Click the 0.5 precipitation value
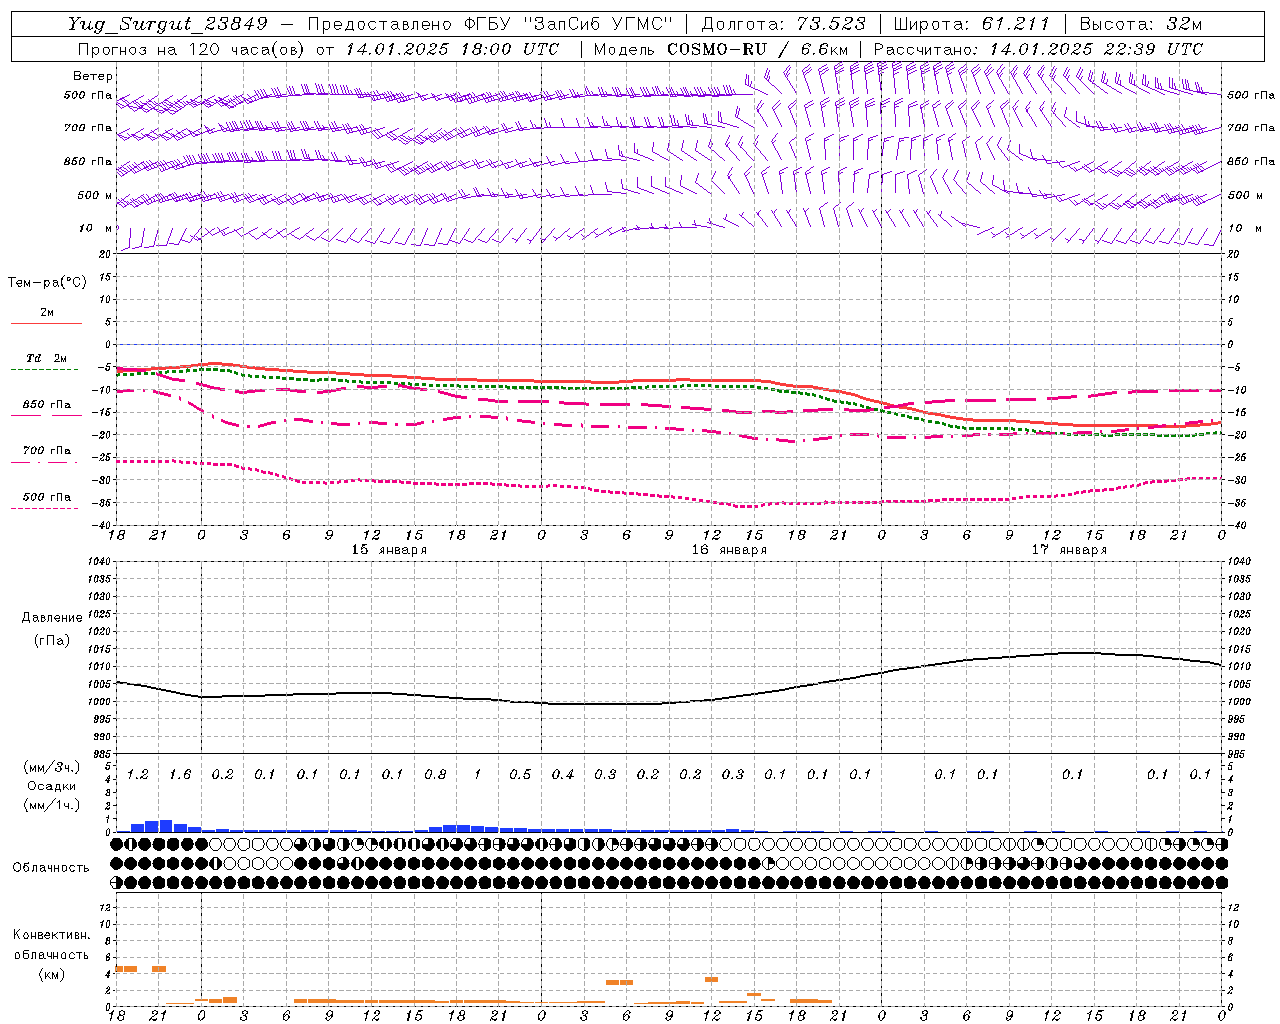This screenshot has height=1024, width=1280. [x=520, y=775]
